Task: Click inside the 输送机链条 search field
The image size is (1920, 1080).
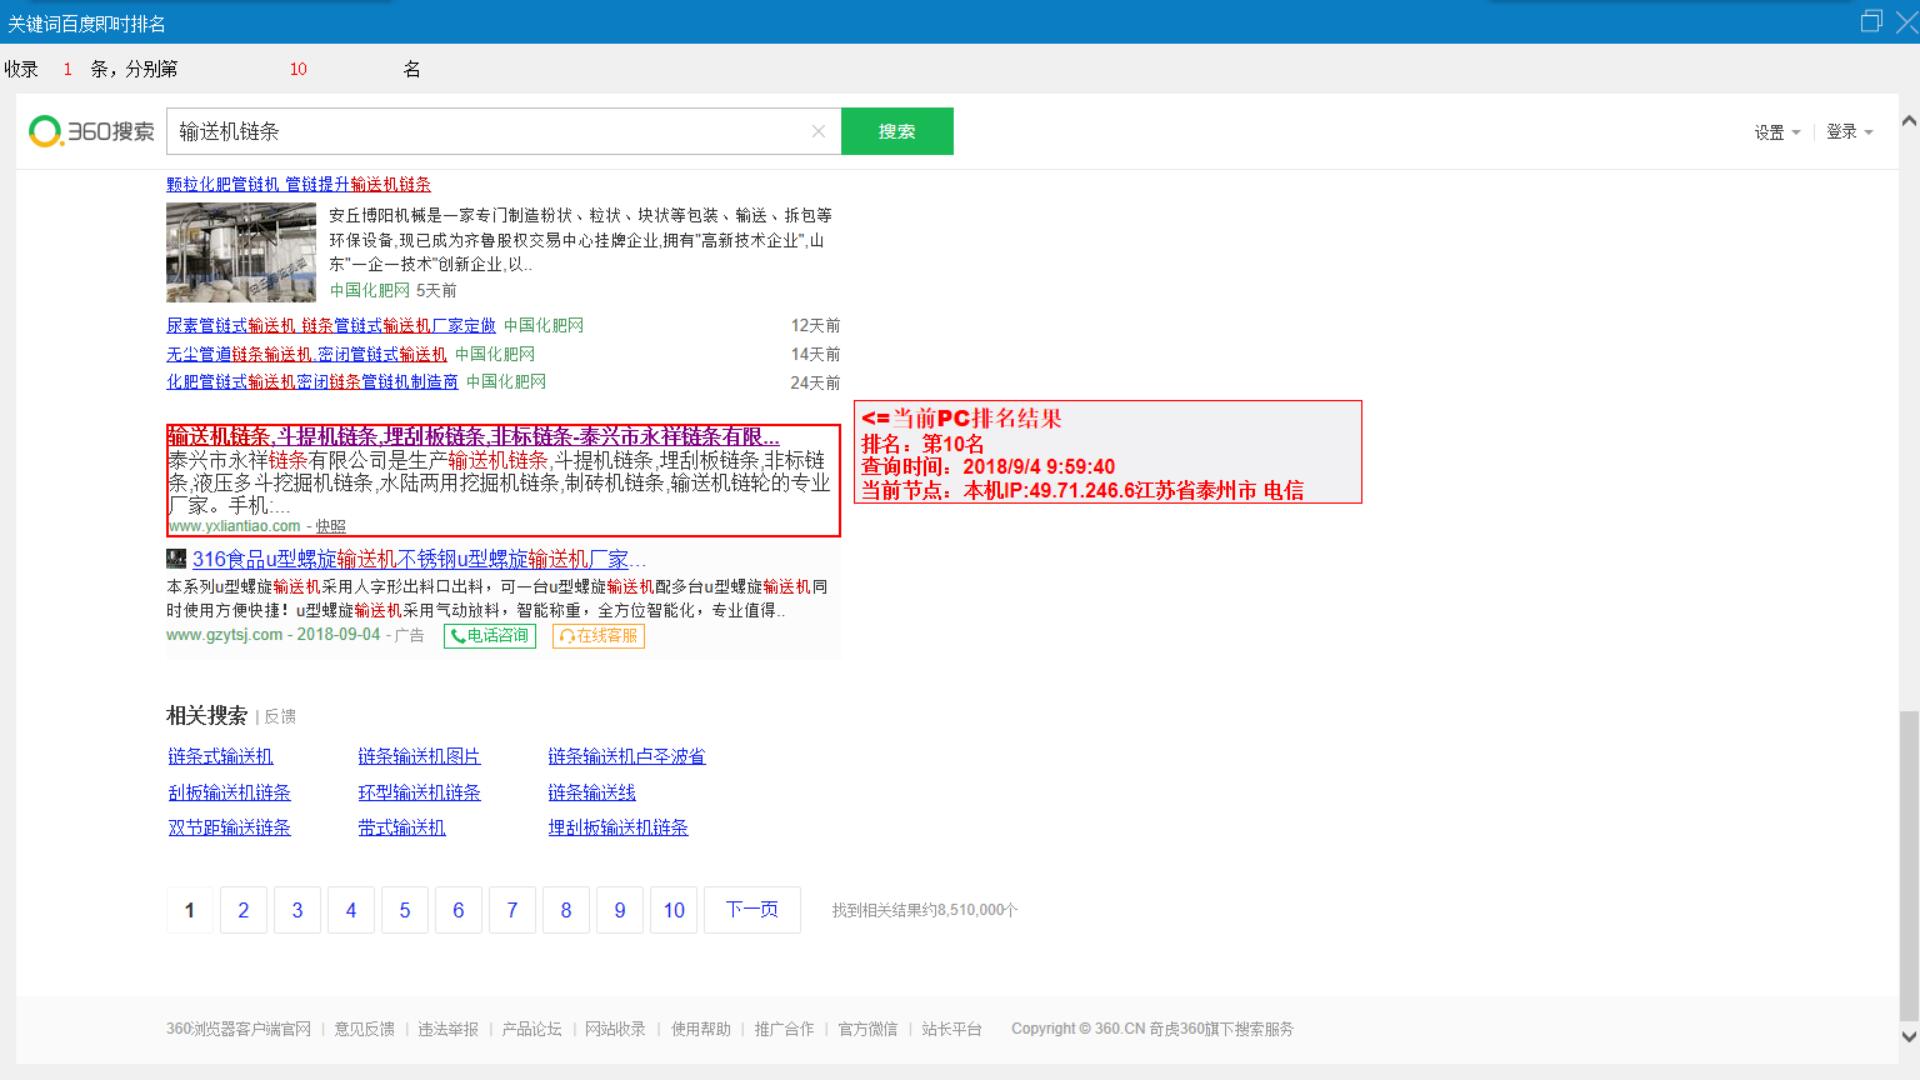Action: [x=480, y=131]
